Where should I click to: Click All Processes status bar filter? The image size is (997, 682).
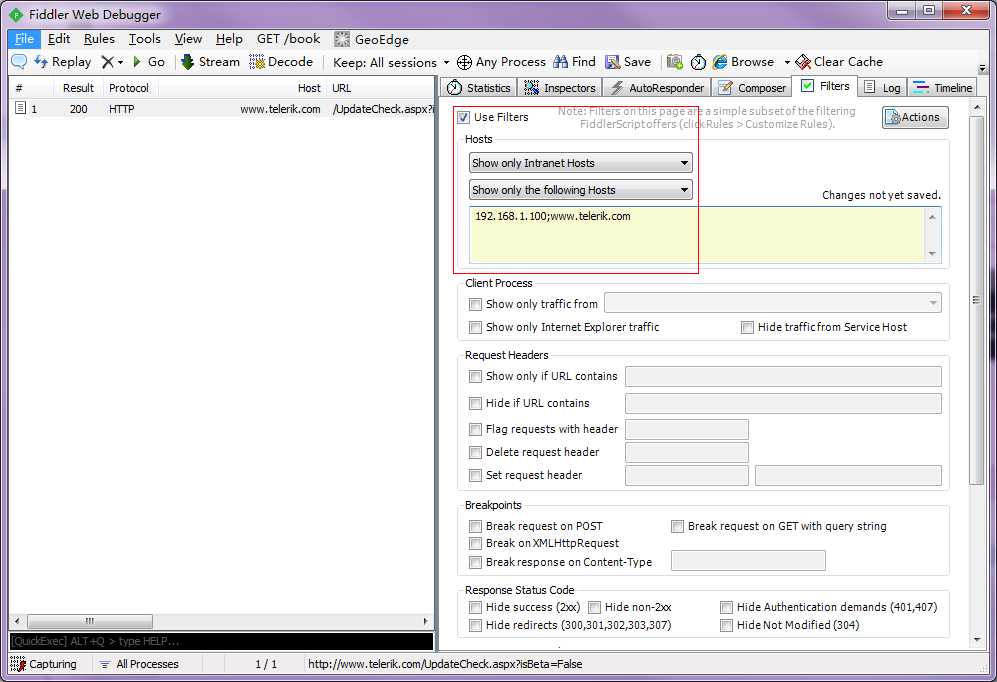[x=139, y=664]
